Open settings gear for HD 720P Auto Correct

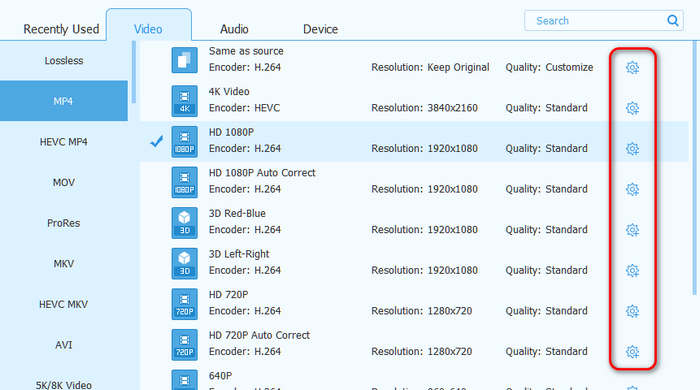coord(632,352)
